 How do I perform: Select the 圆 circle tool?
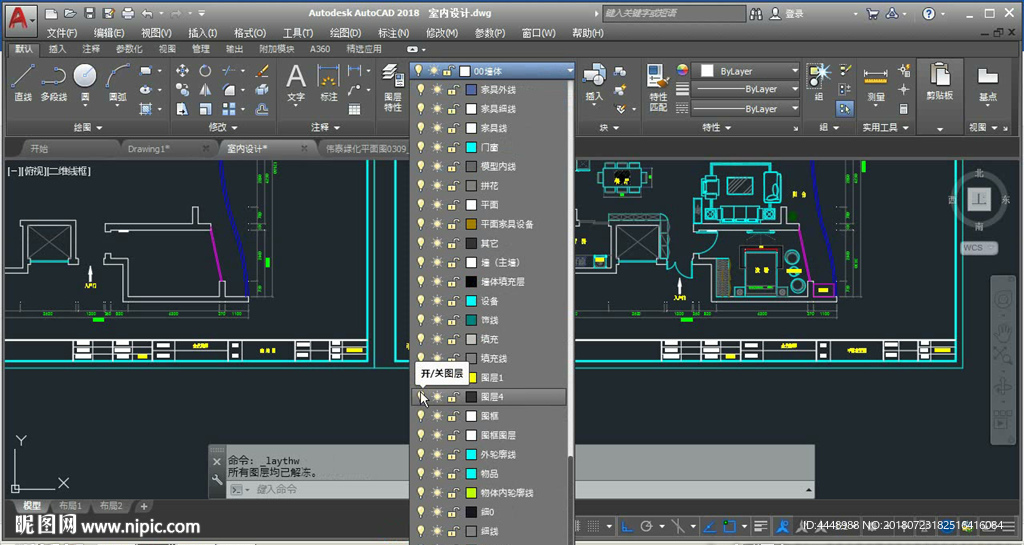(x=85, y=82)
